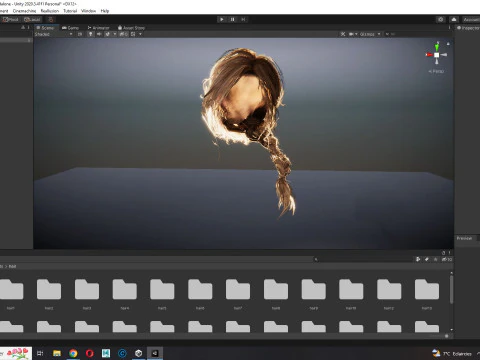
Task: Open the Scene view panel options menu
Action: tap(449, 28)
